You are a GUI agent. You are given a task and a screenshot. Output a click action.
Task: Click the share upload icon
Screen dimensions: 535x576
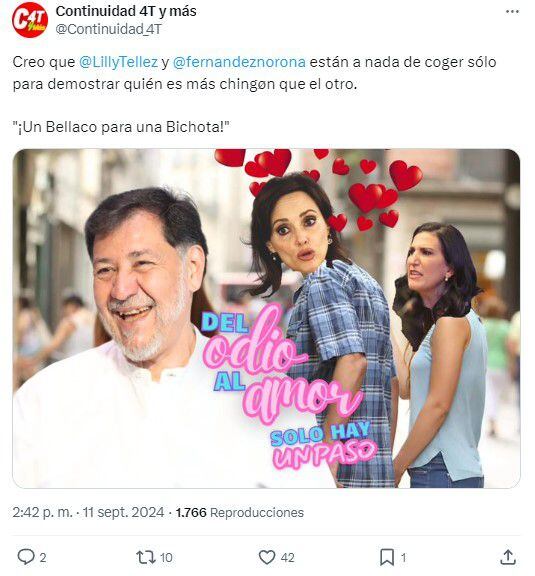[x=508, y=557]
